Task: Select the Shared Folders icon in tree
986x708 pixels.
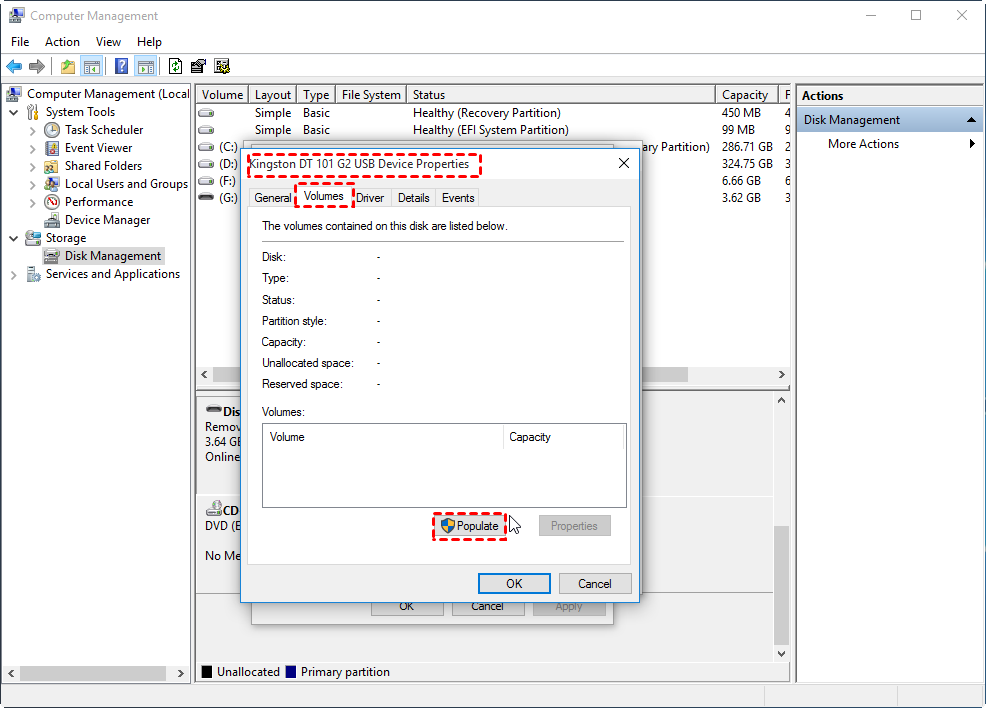Action: point(52,167)
